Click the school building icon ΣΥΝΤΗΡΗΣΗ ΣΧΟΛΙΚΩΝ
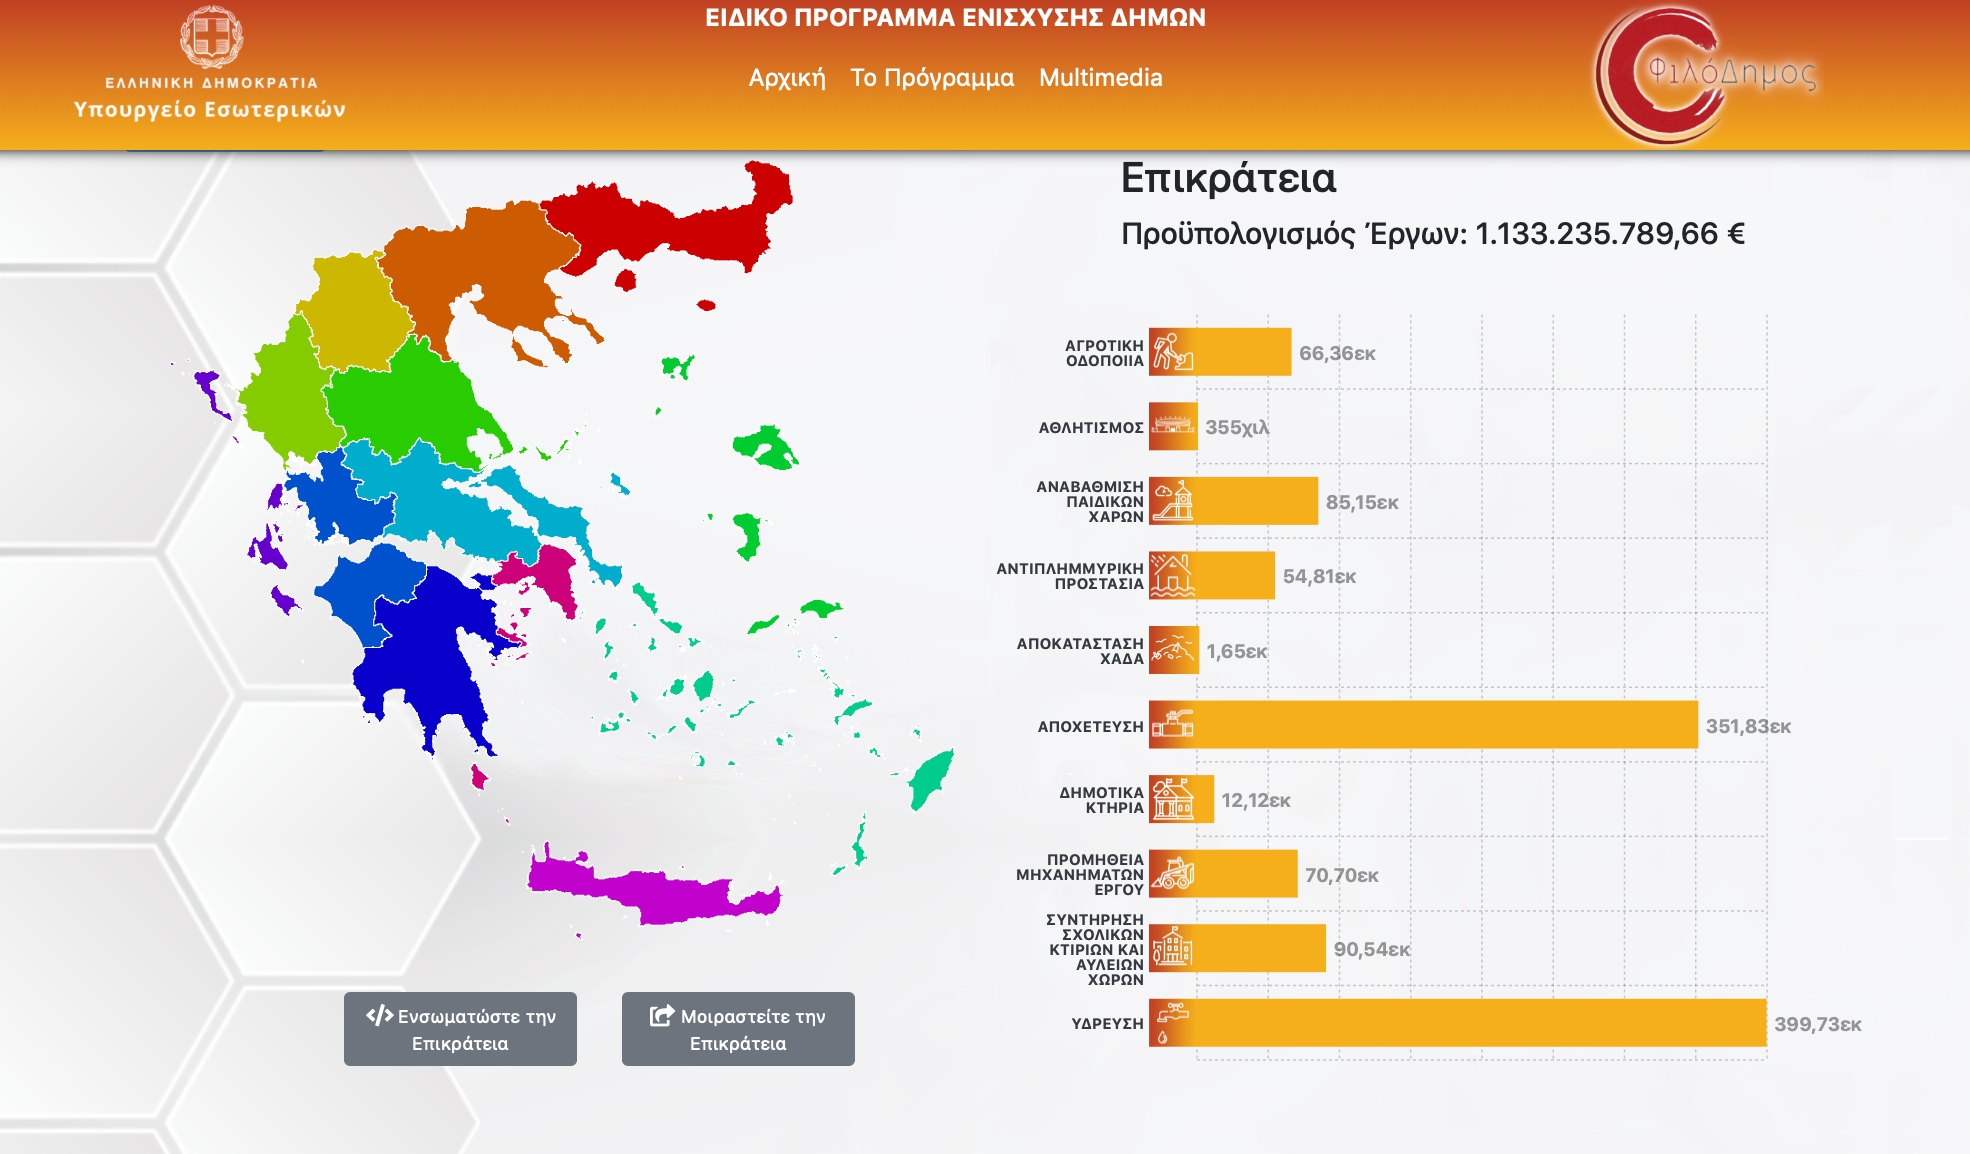The width and height of the screenshot is (1970, 1154). [x=1173, y=948]
